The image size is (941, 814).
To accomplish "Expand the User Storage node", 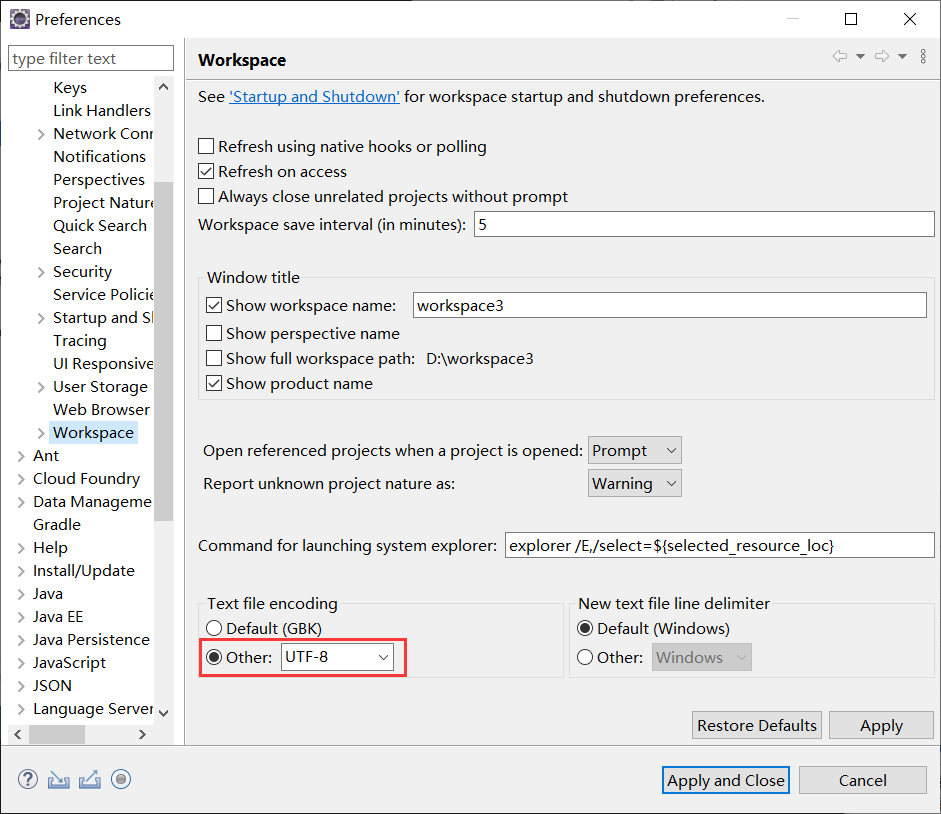I will coord(41,387).
